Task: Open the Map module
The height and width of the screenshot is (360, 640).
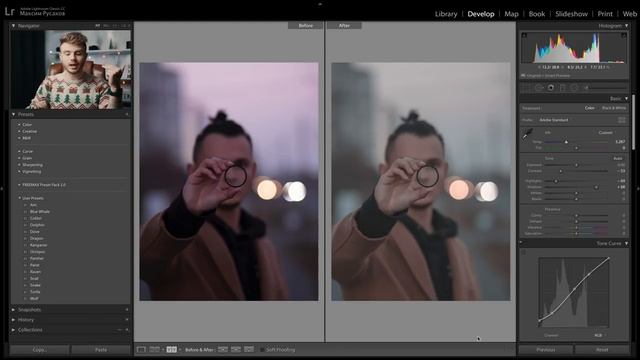Action: pyautogui.click(x=511, y=14)
